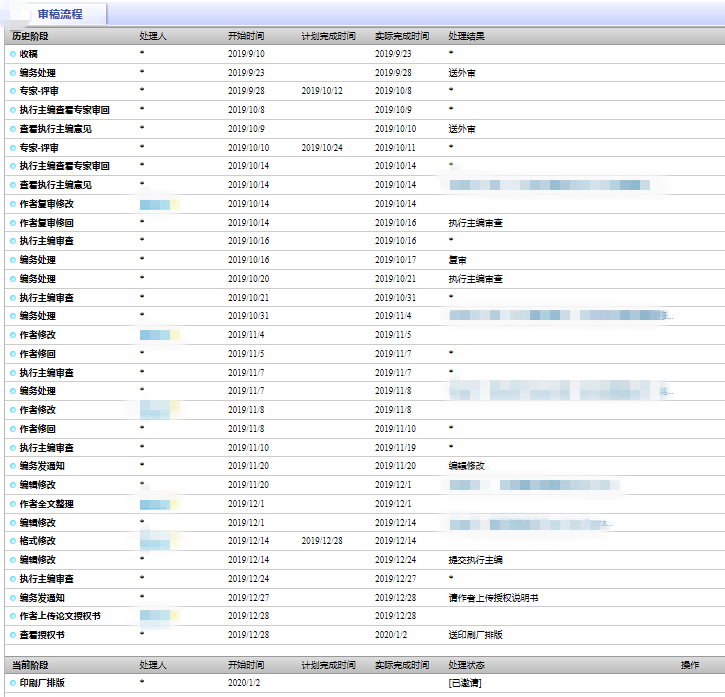This screenshot has height=697, width=725.
Task: Click the 当前阶段 section header
Action: pyautogui.click(x=30, y=665)
